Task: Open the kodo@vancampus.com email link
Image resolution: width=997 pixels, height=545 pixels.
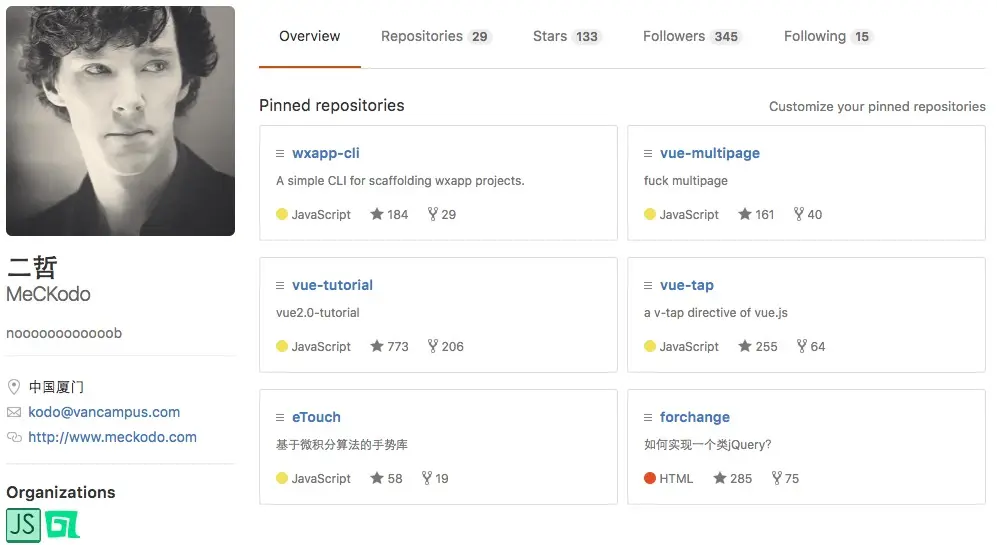Action: pyautogui.click(x=104, y=412)
